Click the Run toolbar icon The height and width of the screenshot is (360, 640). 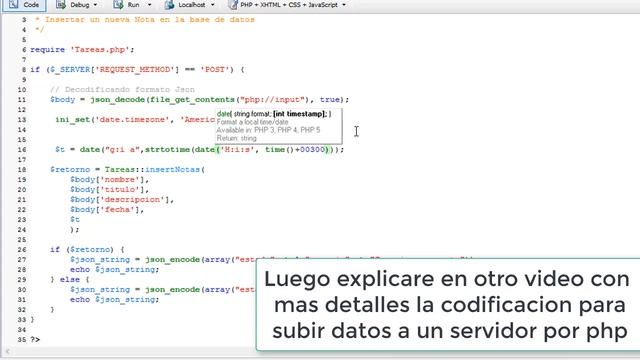(118, 5)
